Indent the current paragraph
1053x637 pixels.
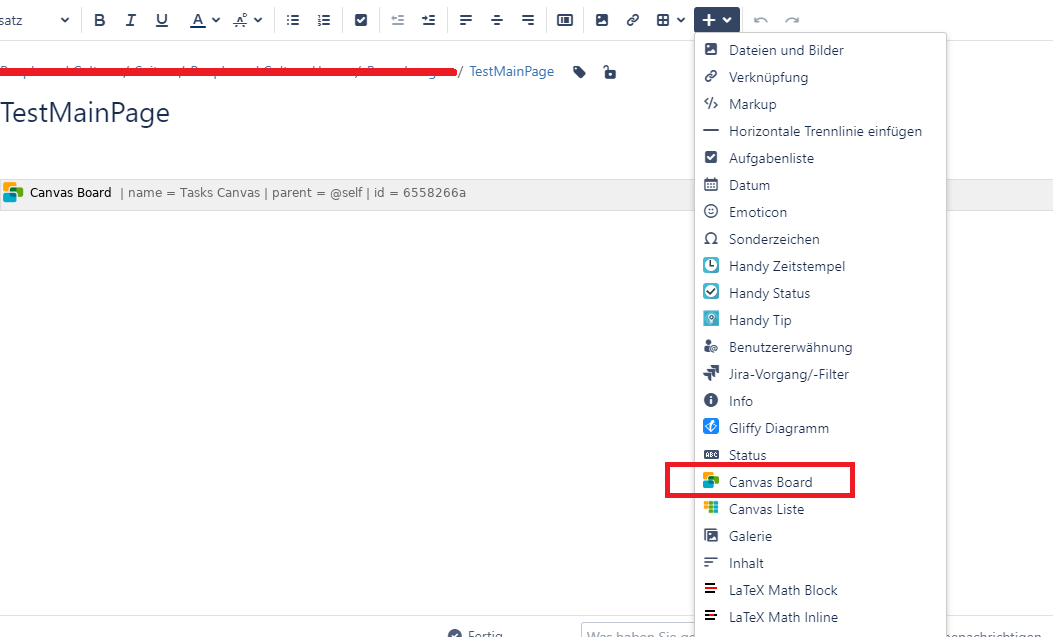click(428, 20)
